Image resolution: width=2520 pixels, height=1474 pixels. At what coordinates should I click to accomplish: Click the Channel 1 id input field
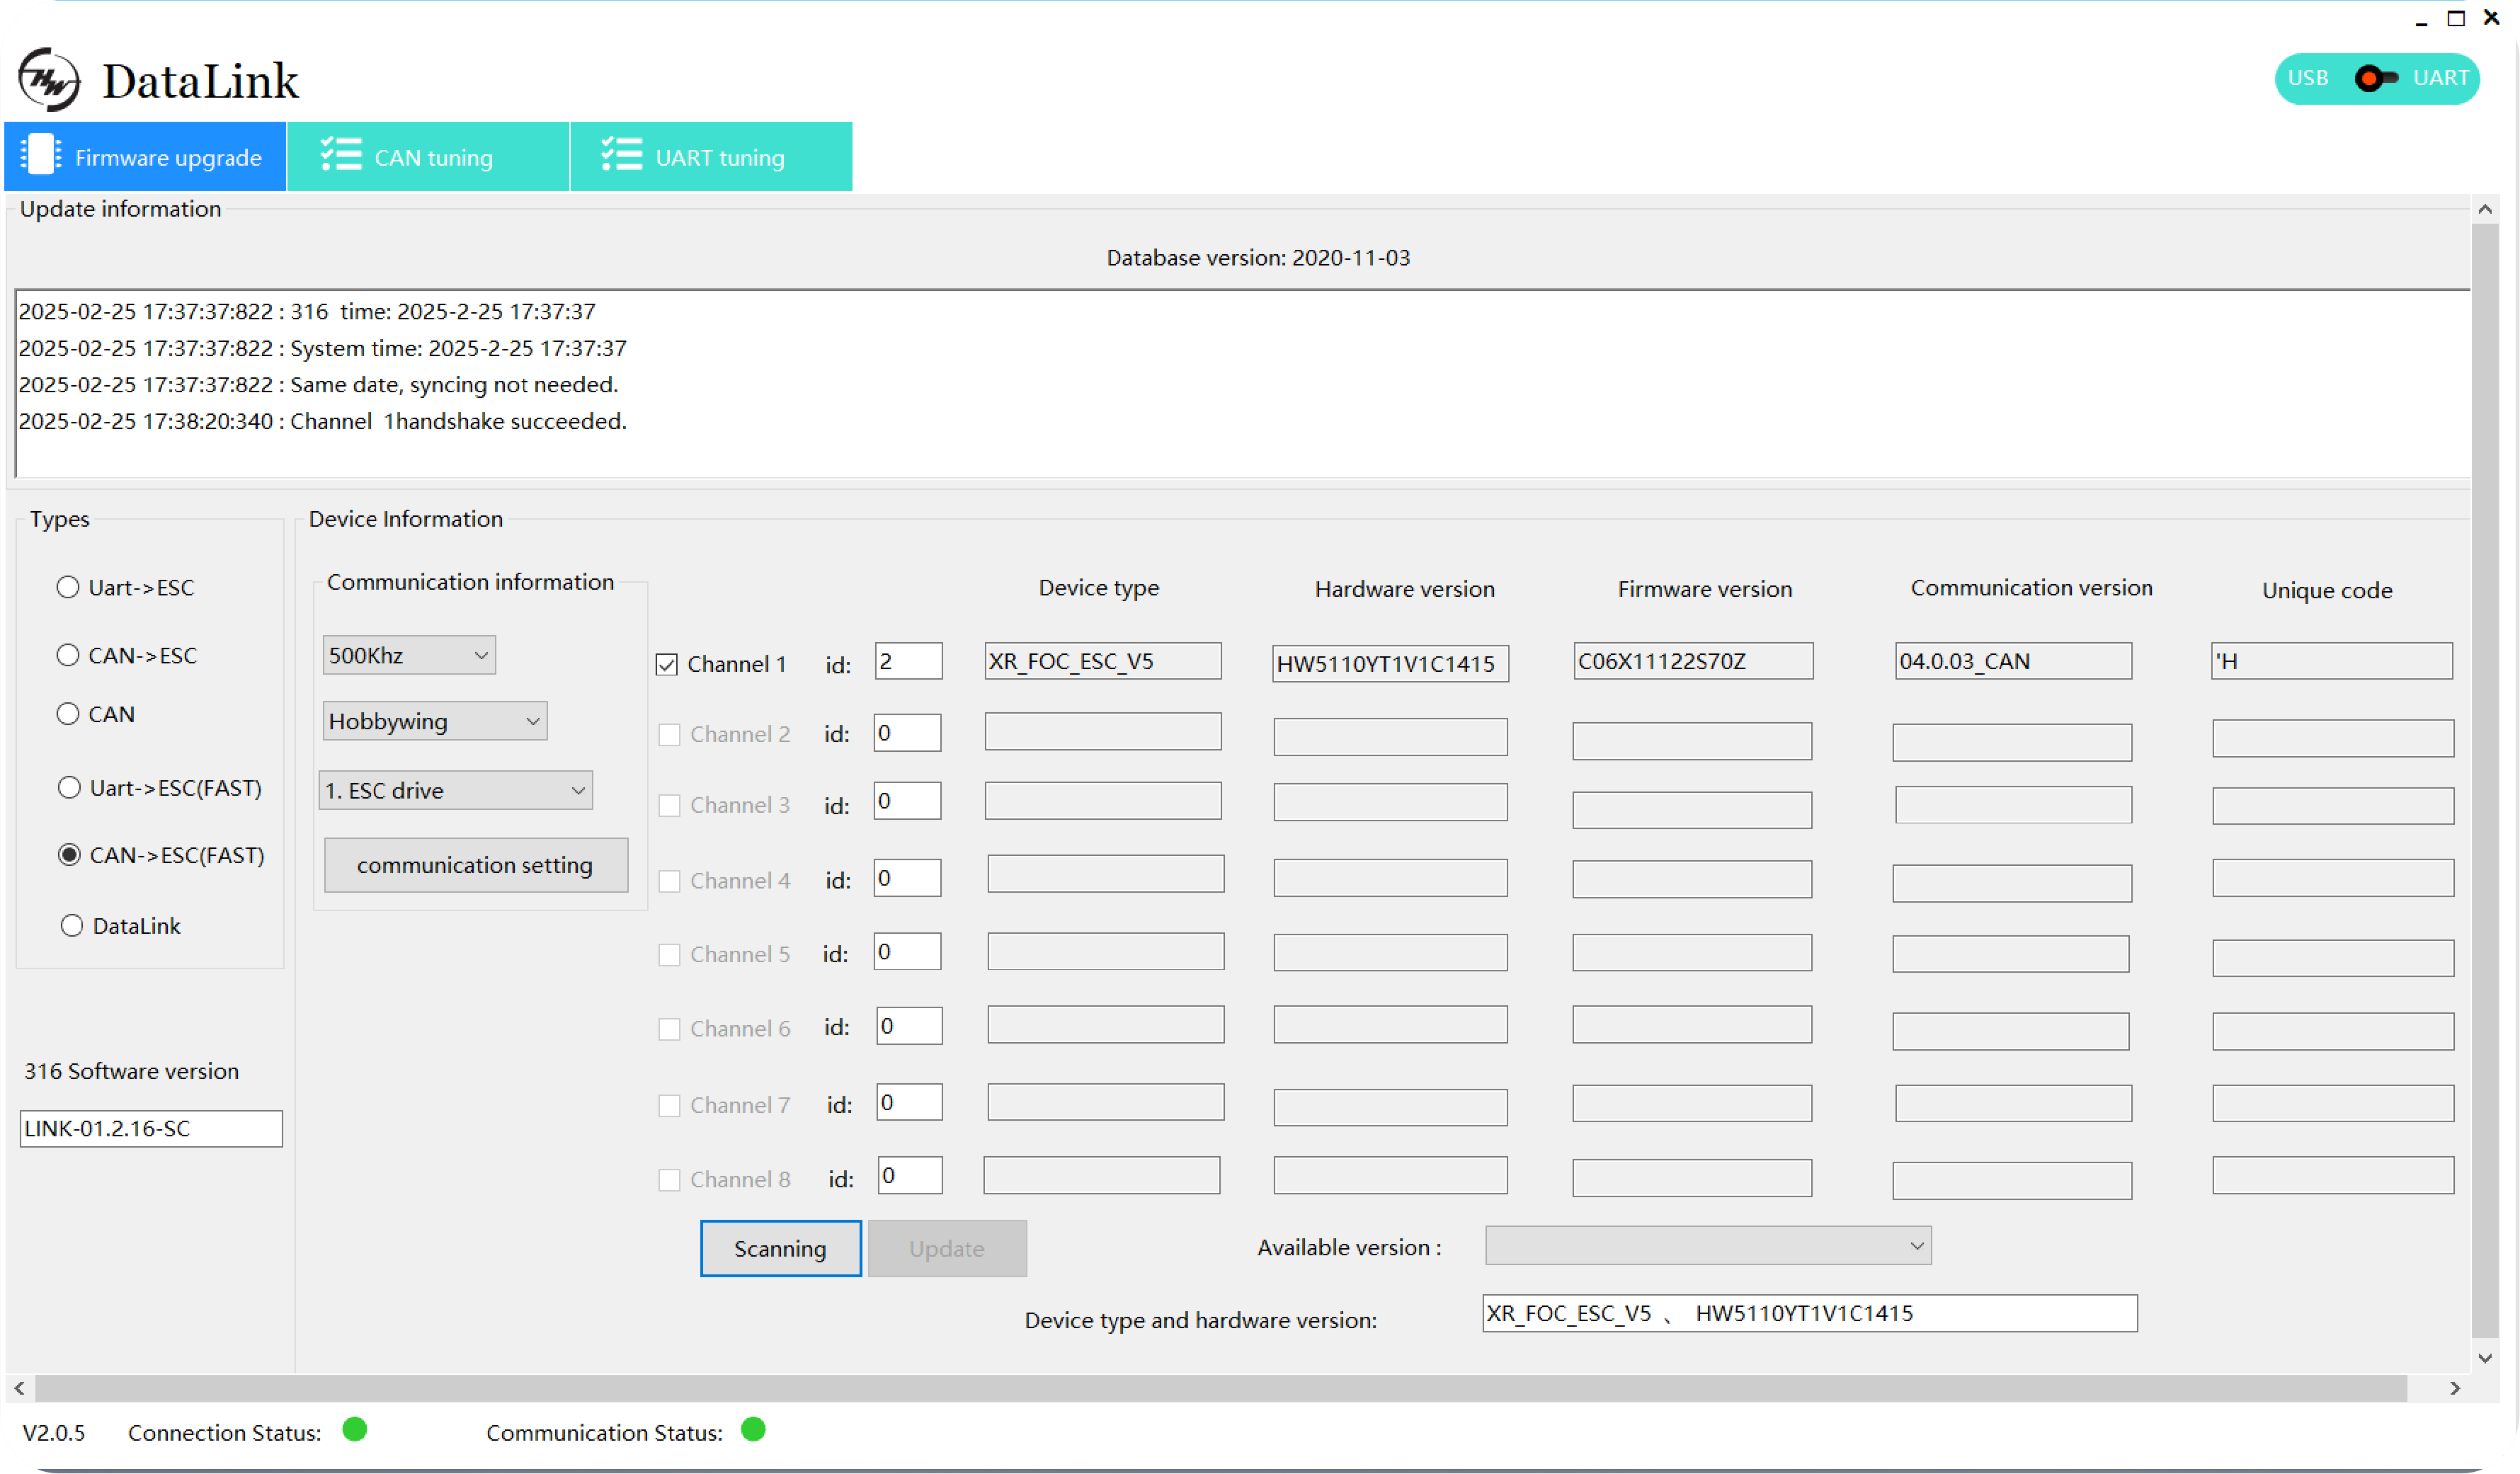[x=908, y=661]
